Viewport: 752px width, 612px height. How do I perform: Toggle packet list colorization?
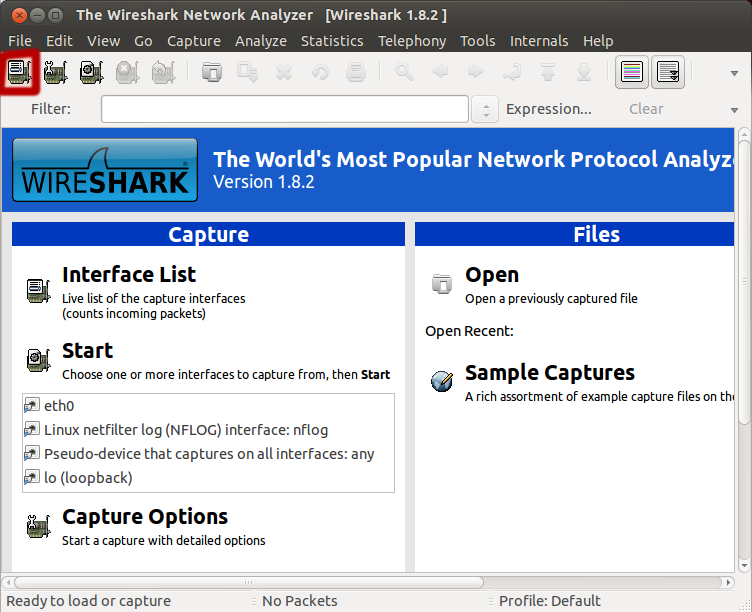click(632, 72)
